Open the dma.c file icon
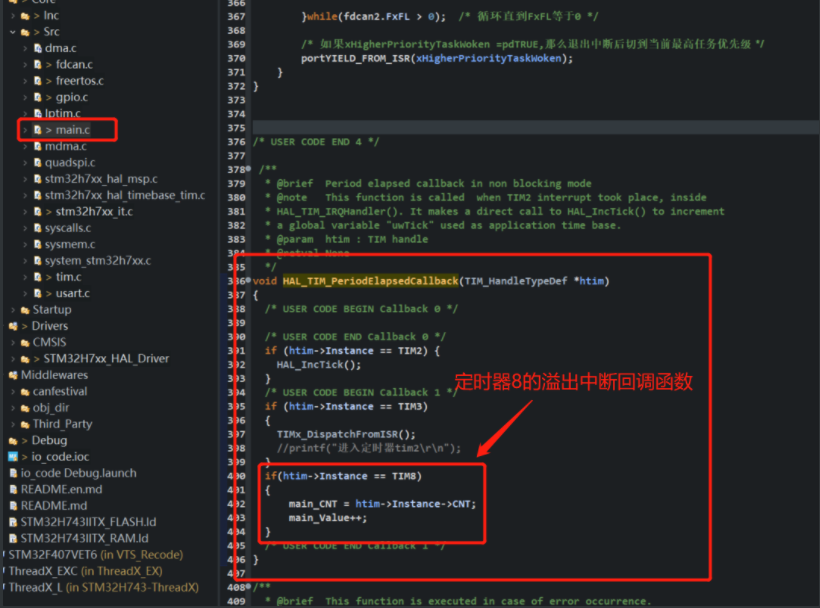The width and height of the screenshot is (820, 608). pyautogui.click(x=38, y=48)
